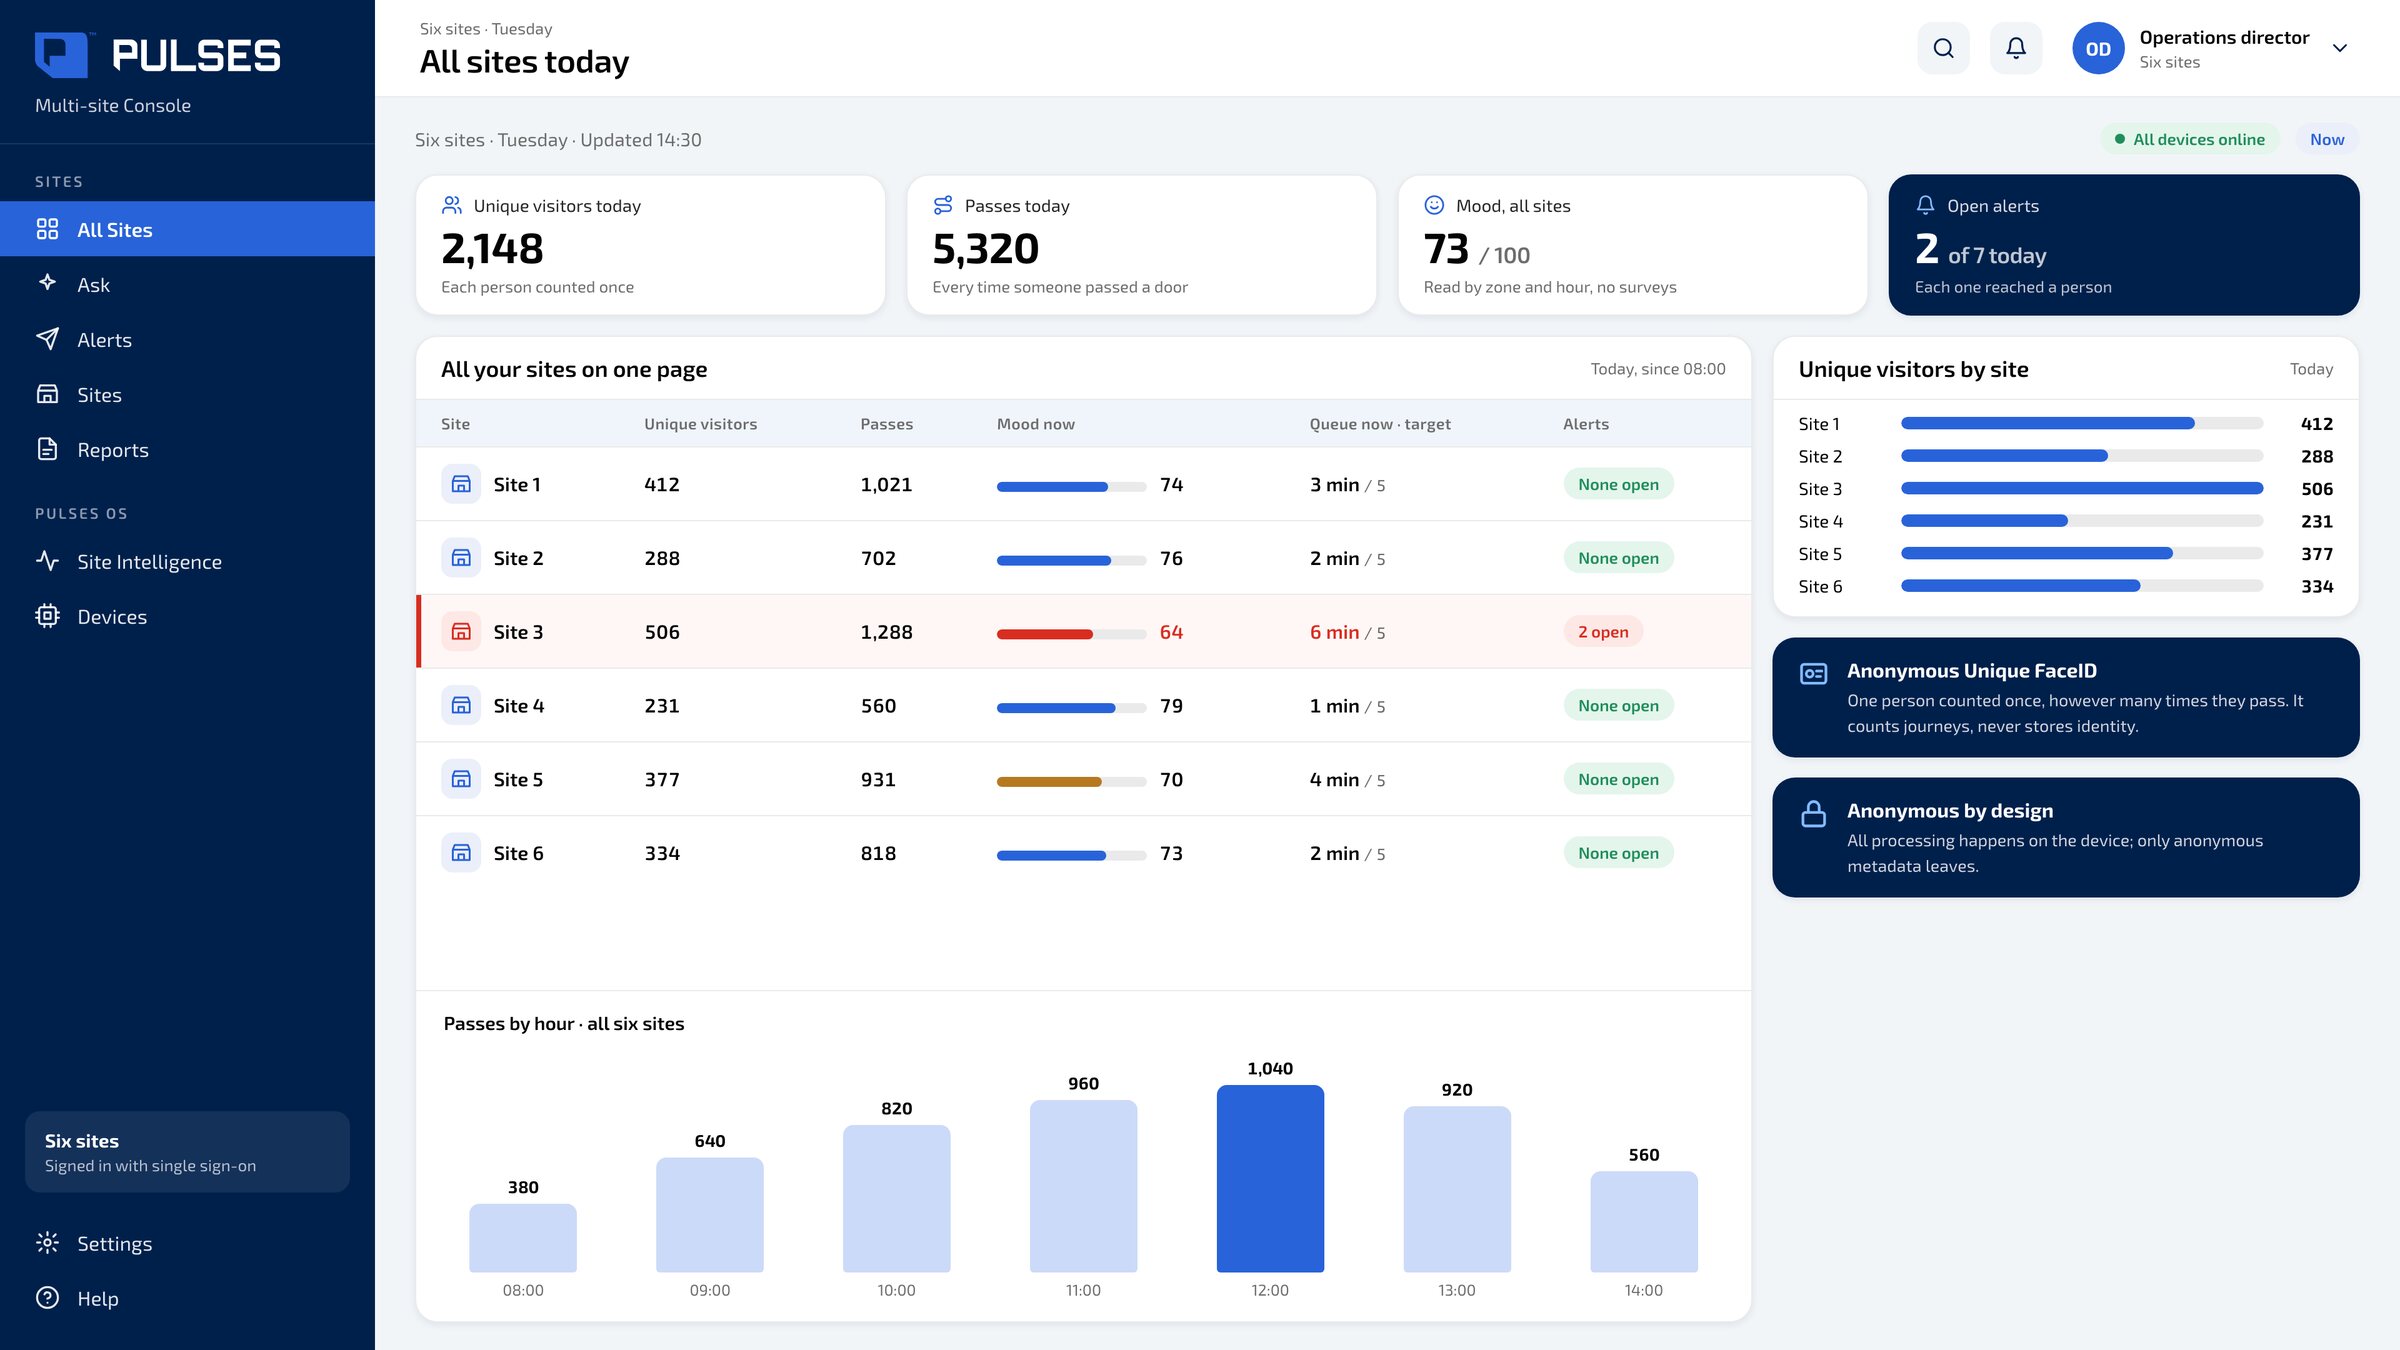Expand the Operations director account chevron
The height and width of the screenshot is (1350, 2400).
[x=2340, y=48]
